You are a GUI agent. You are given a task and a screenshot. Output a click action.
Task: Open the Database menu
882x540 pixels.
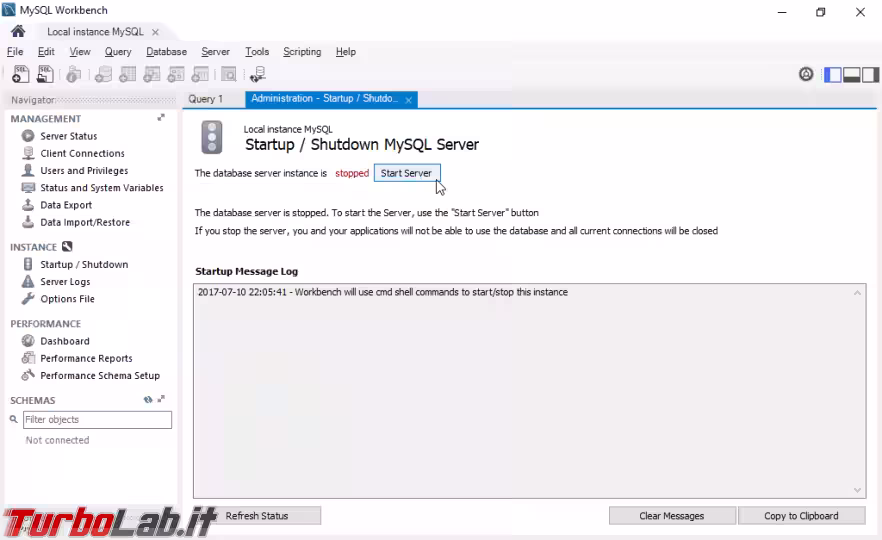[x=166, y=52]
